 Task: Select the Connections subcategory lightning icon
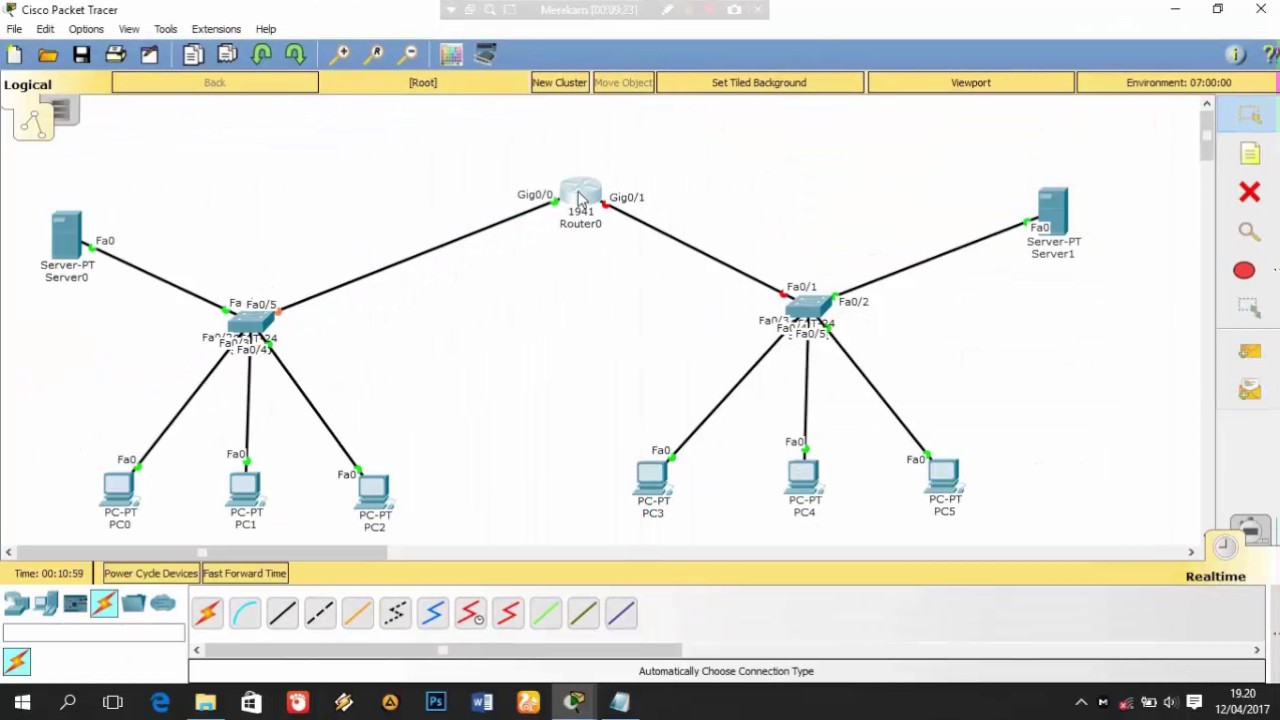(x=17, y=661)
